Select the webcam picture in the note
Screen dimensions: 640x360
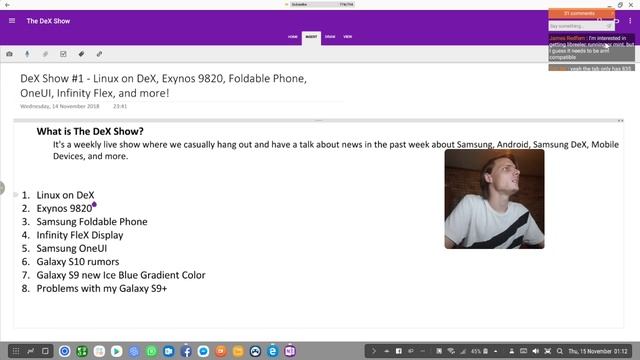tap(494, 199)
